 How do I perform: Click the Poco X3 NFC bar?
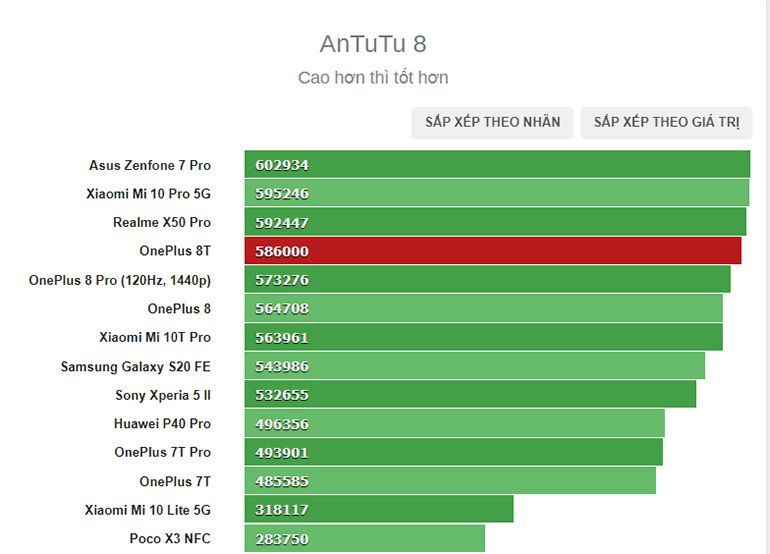point(364,539)
